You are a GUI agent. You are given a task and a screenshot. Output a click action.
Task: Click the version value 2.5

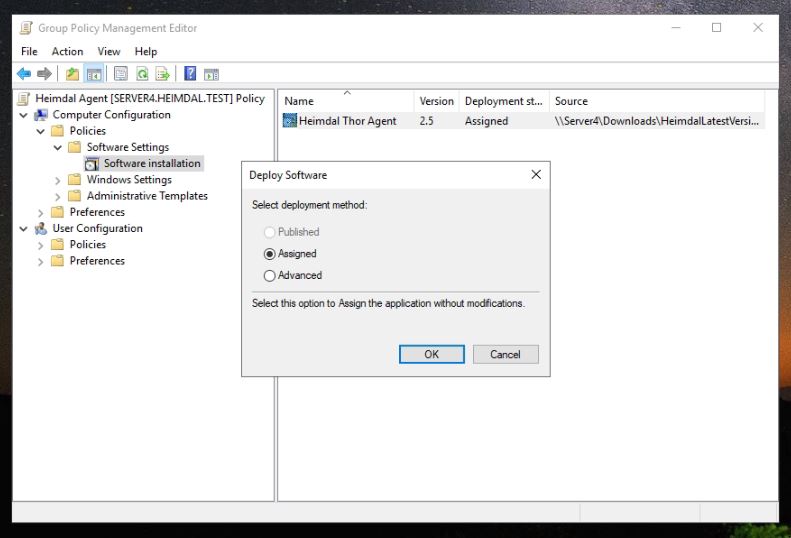(426, 121)
